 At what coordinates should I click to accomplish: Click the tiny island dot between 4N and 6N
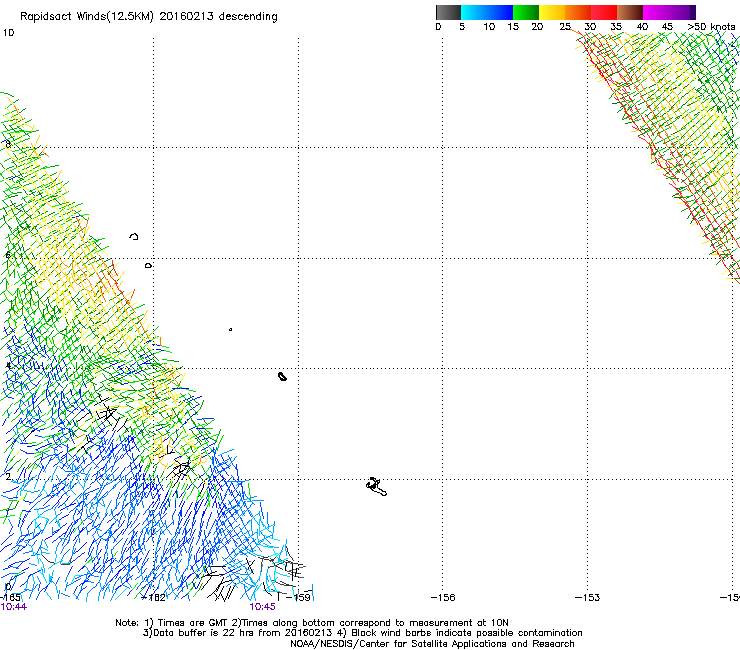(230, 329)
